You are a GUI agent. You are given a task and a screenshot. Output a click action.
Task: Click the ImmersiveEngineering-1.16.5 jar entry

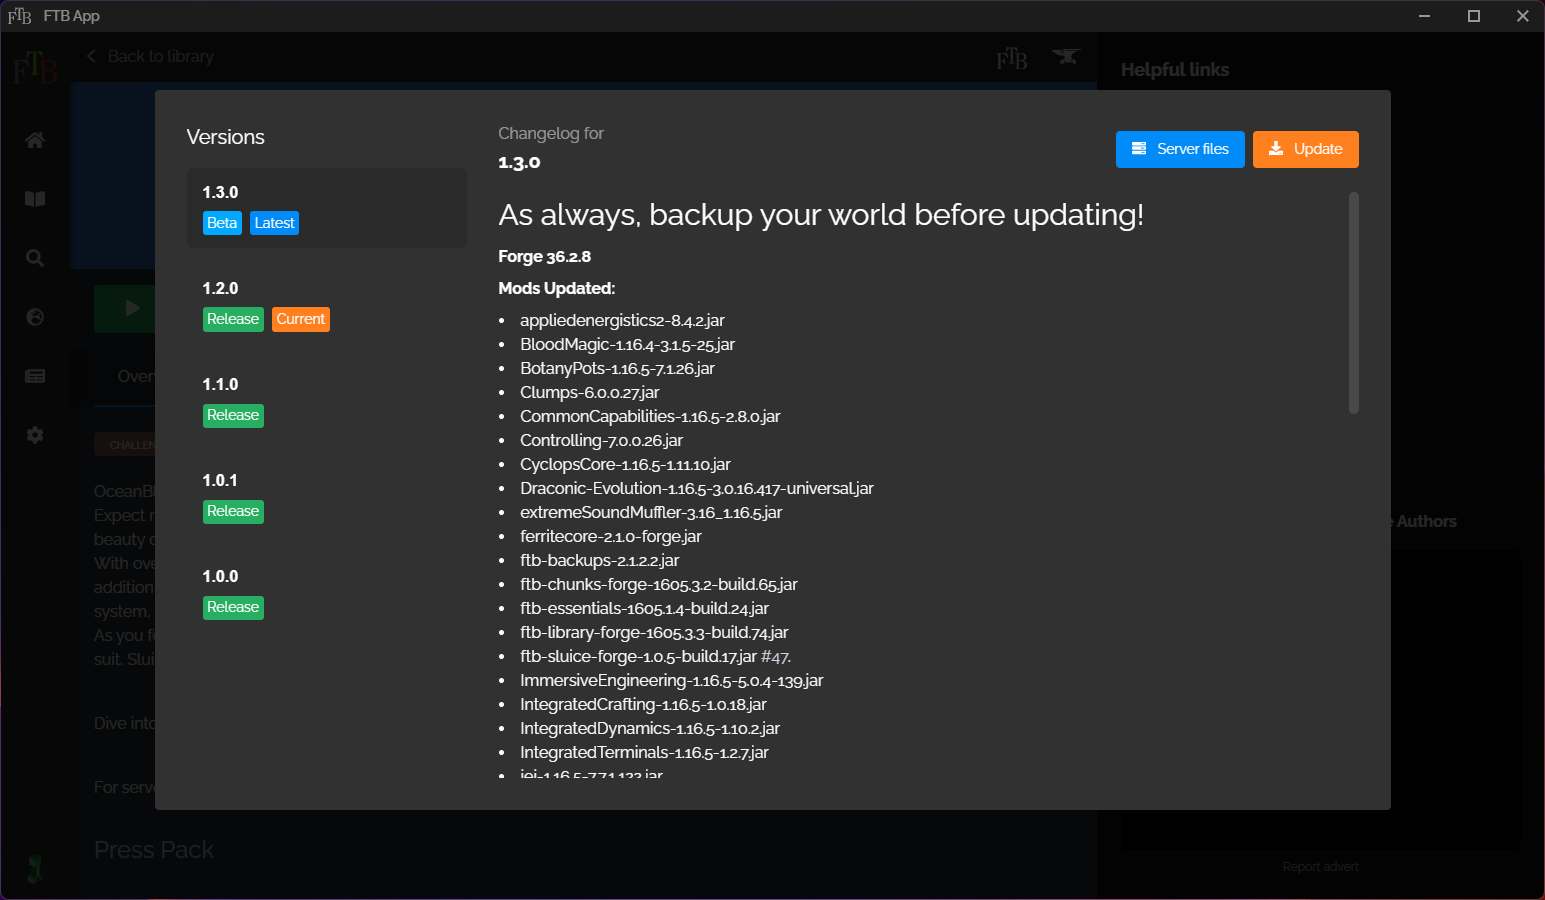[x=671, y=681]
